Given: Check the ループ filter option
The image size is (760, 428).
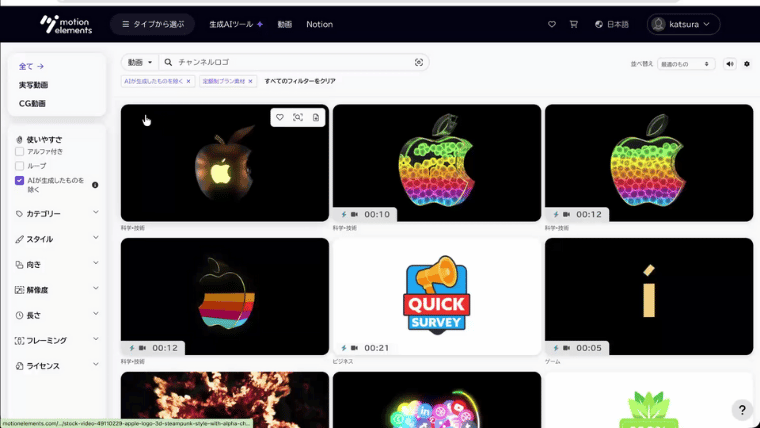Looking at the screenshot, I should click(20, 166).
